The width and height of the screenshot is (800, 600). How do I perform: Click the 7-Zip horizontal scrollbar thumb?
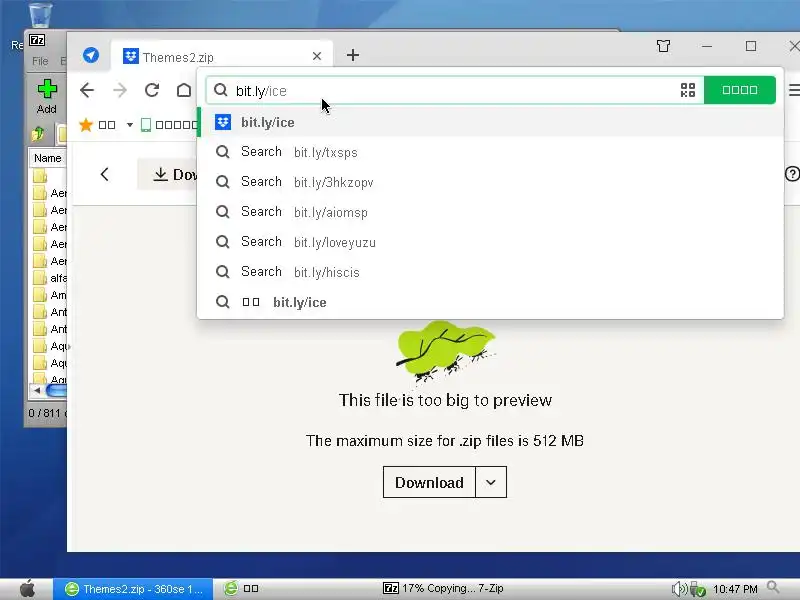(57, 390)
